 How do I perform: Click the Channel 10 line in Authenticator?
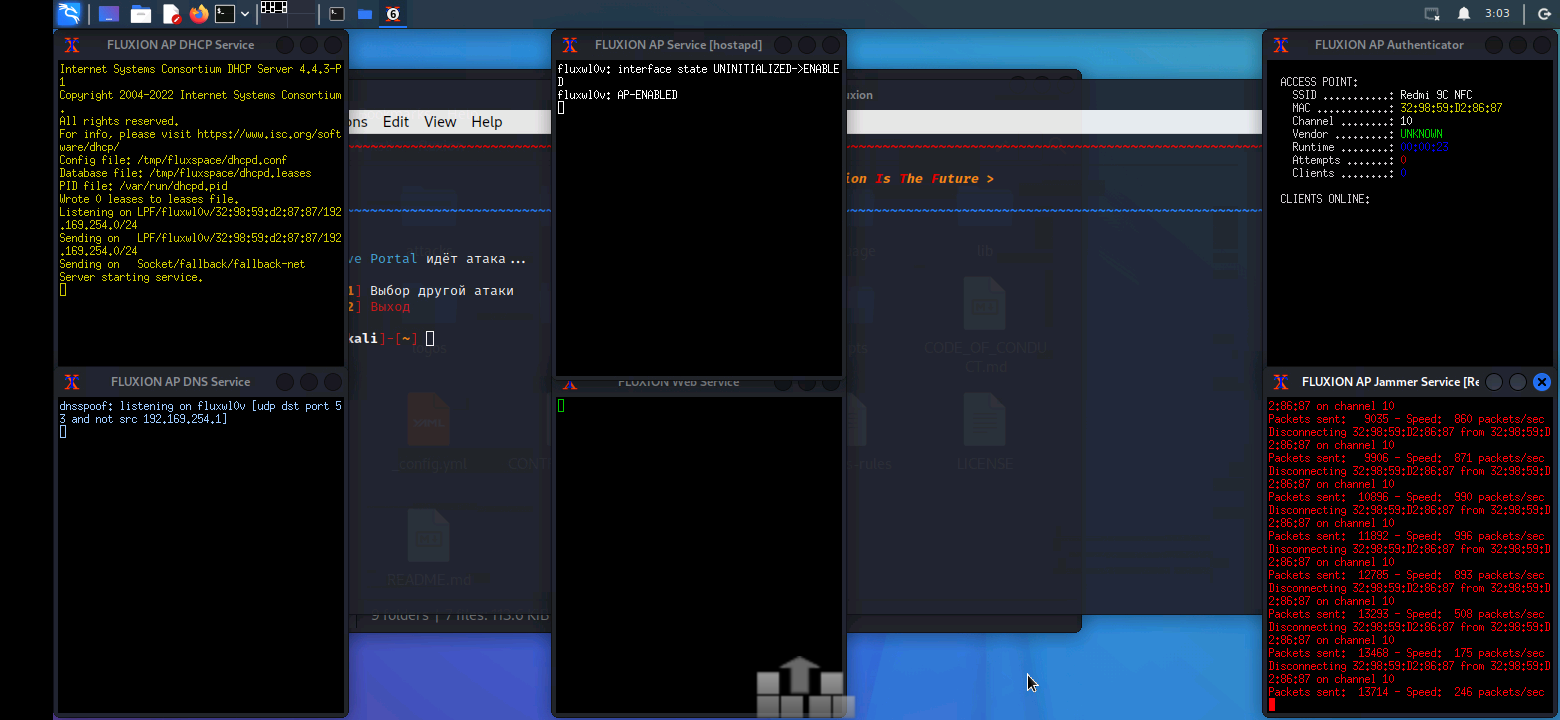[x=1352, y=121]
